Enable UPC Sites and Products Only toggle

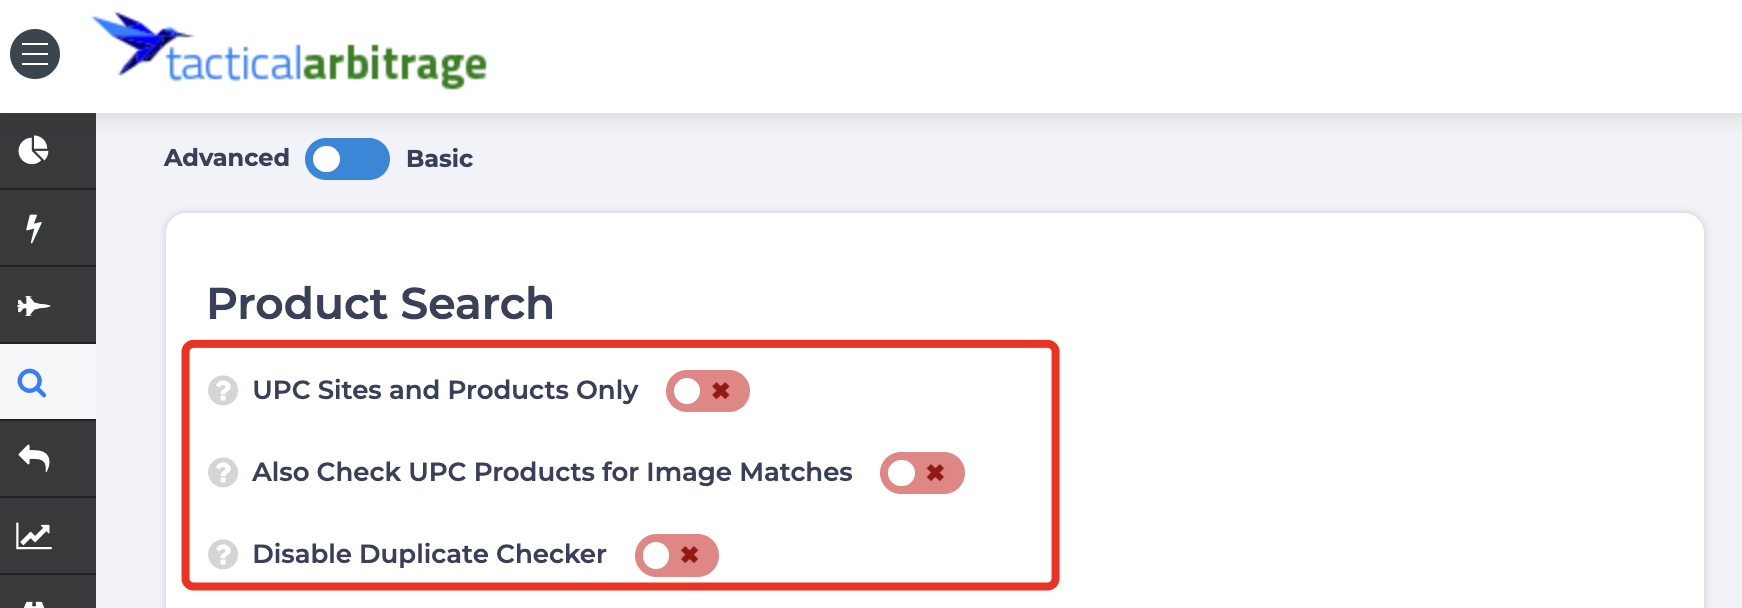coord(708,391)
